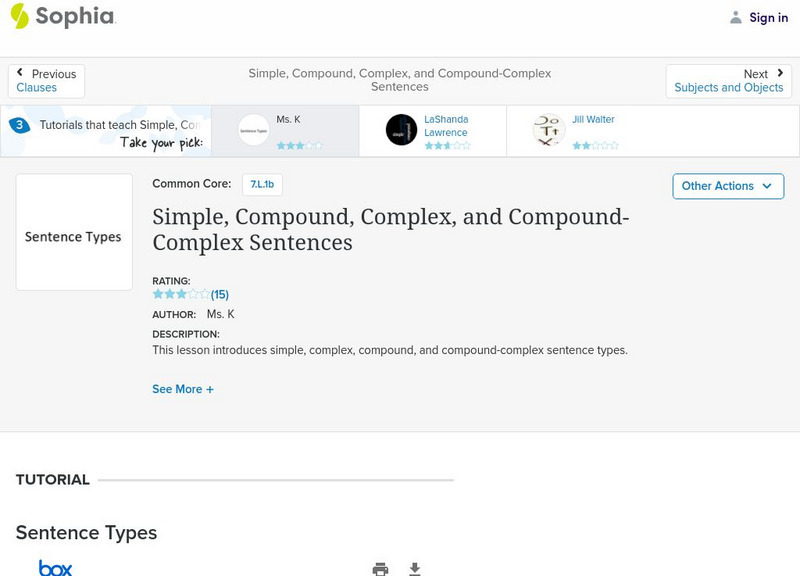The height and width of the screenshot is (576, 800).
Task: Download the Sentence Types document
Action: point(415,569)
